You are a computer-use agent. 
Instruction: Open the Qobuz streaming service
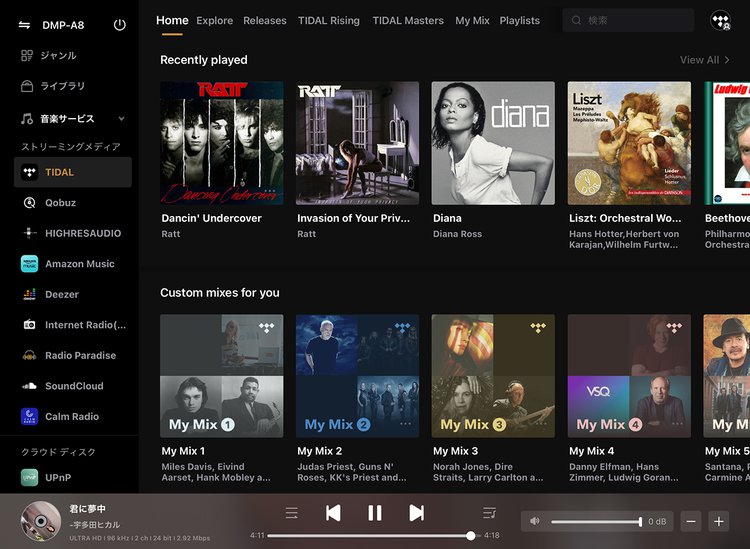click(x=60, y=203)
